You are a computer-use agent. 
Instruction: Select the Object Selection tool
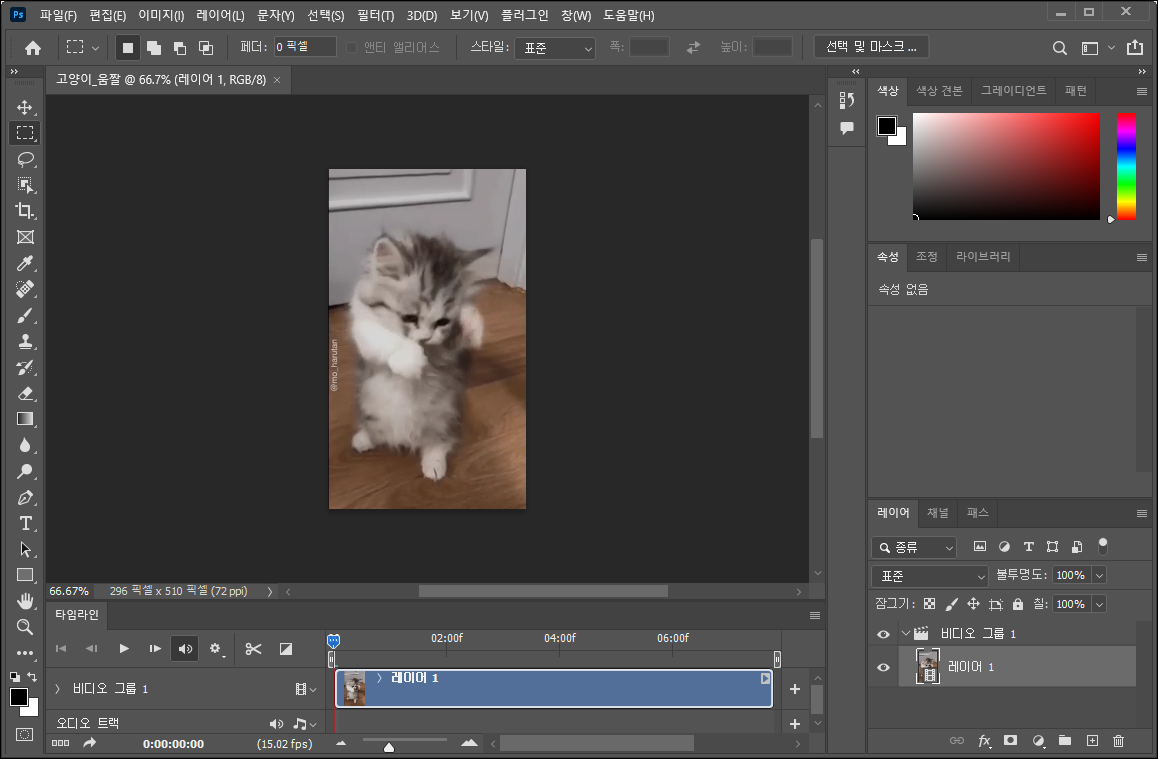pos(25,185)
